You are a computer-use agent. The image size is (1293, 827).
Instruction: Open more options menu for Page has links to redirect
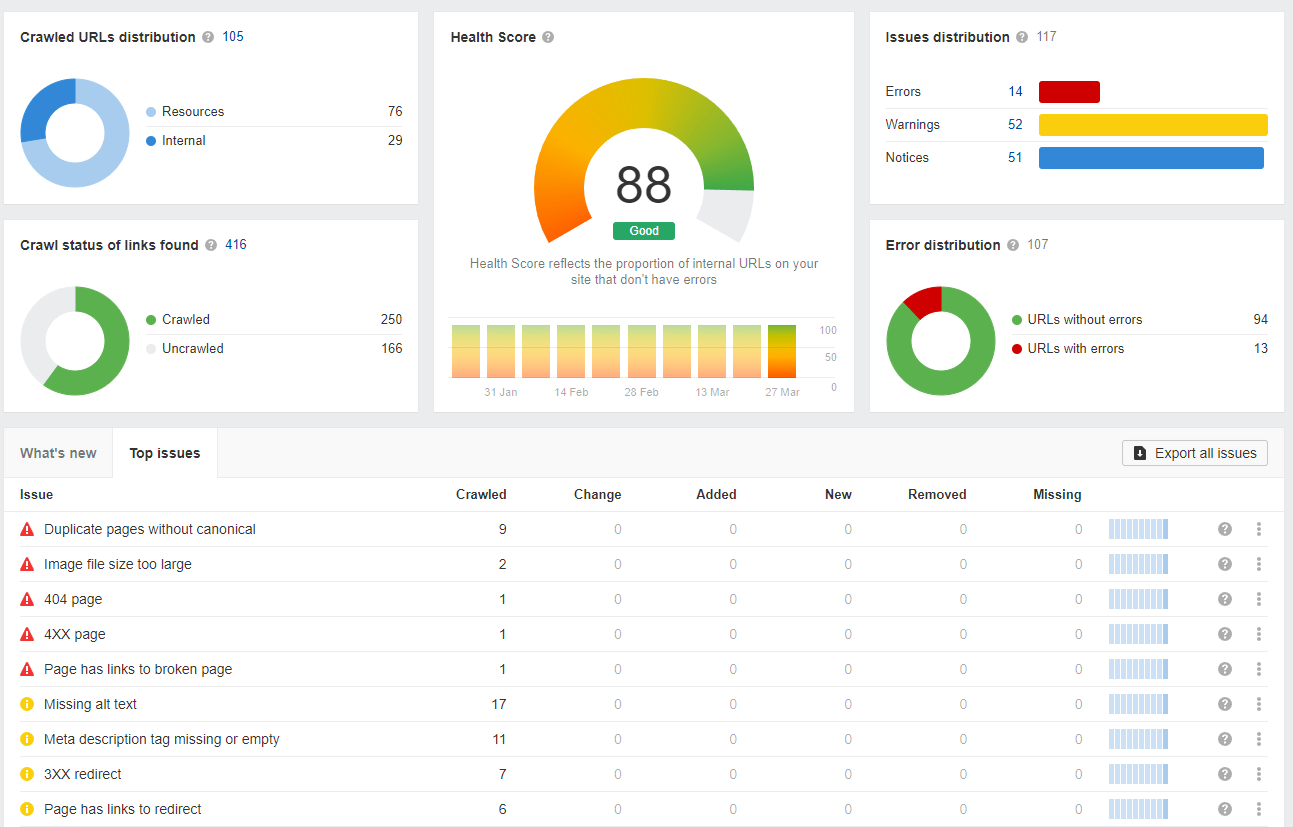click(x=1259, y=809)
